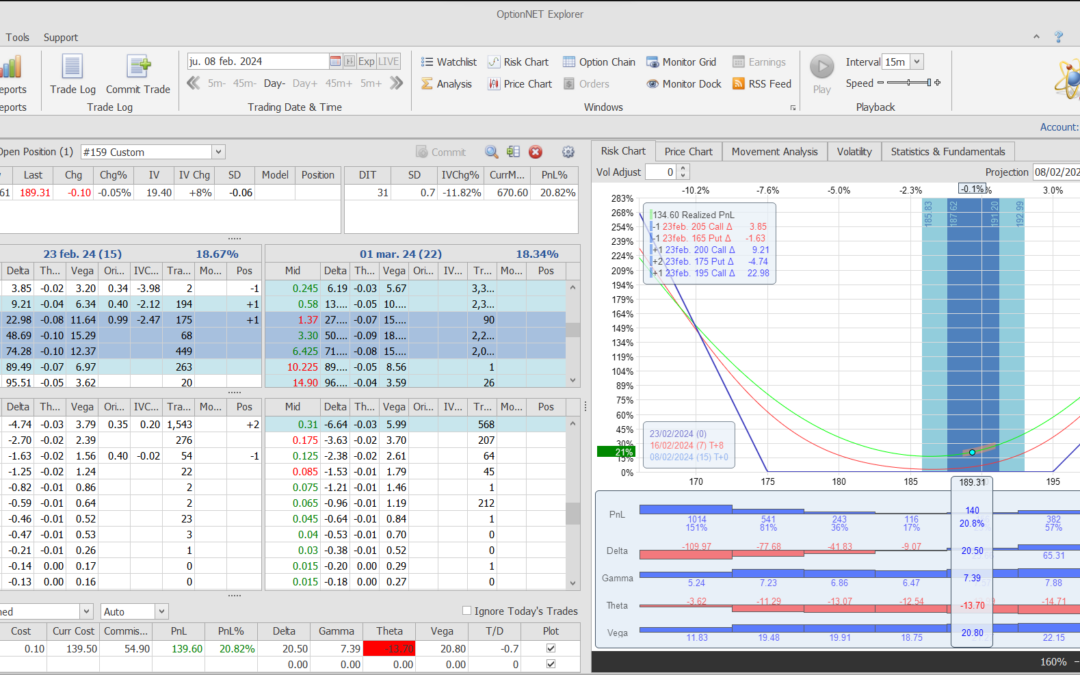This screenshot has width=1080, height=675.
Task: Enable Ignore Today's Trades checkbox
Action: [467, 611]
